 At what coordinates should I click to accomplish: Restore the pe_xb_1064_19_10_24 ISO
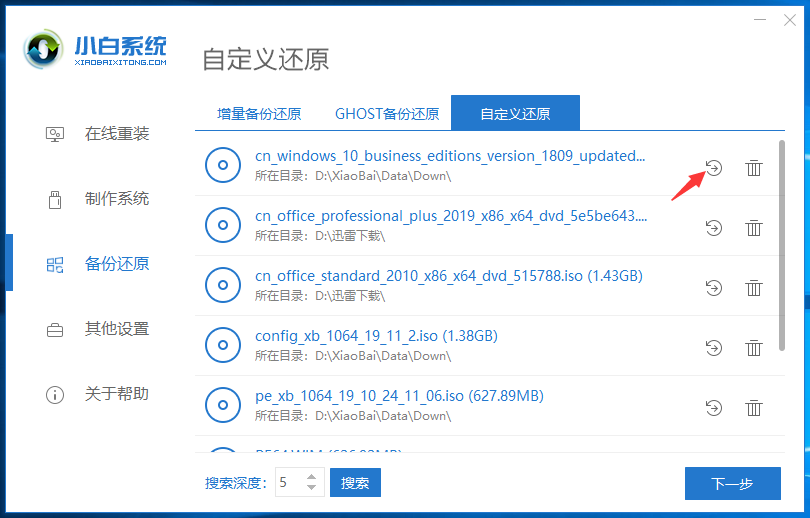point(713,407)
